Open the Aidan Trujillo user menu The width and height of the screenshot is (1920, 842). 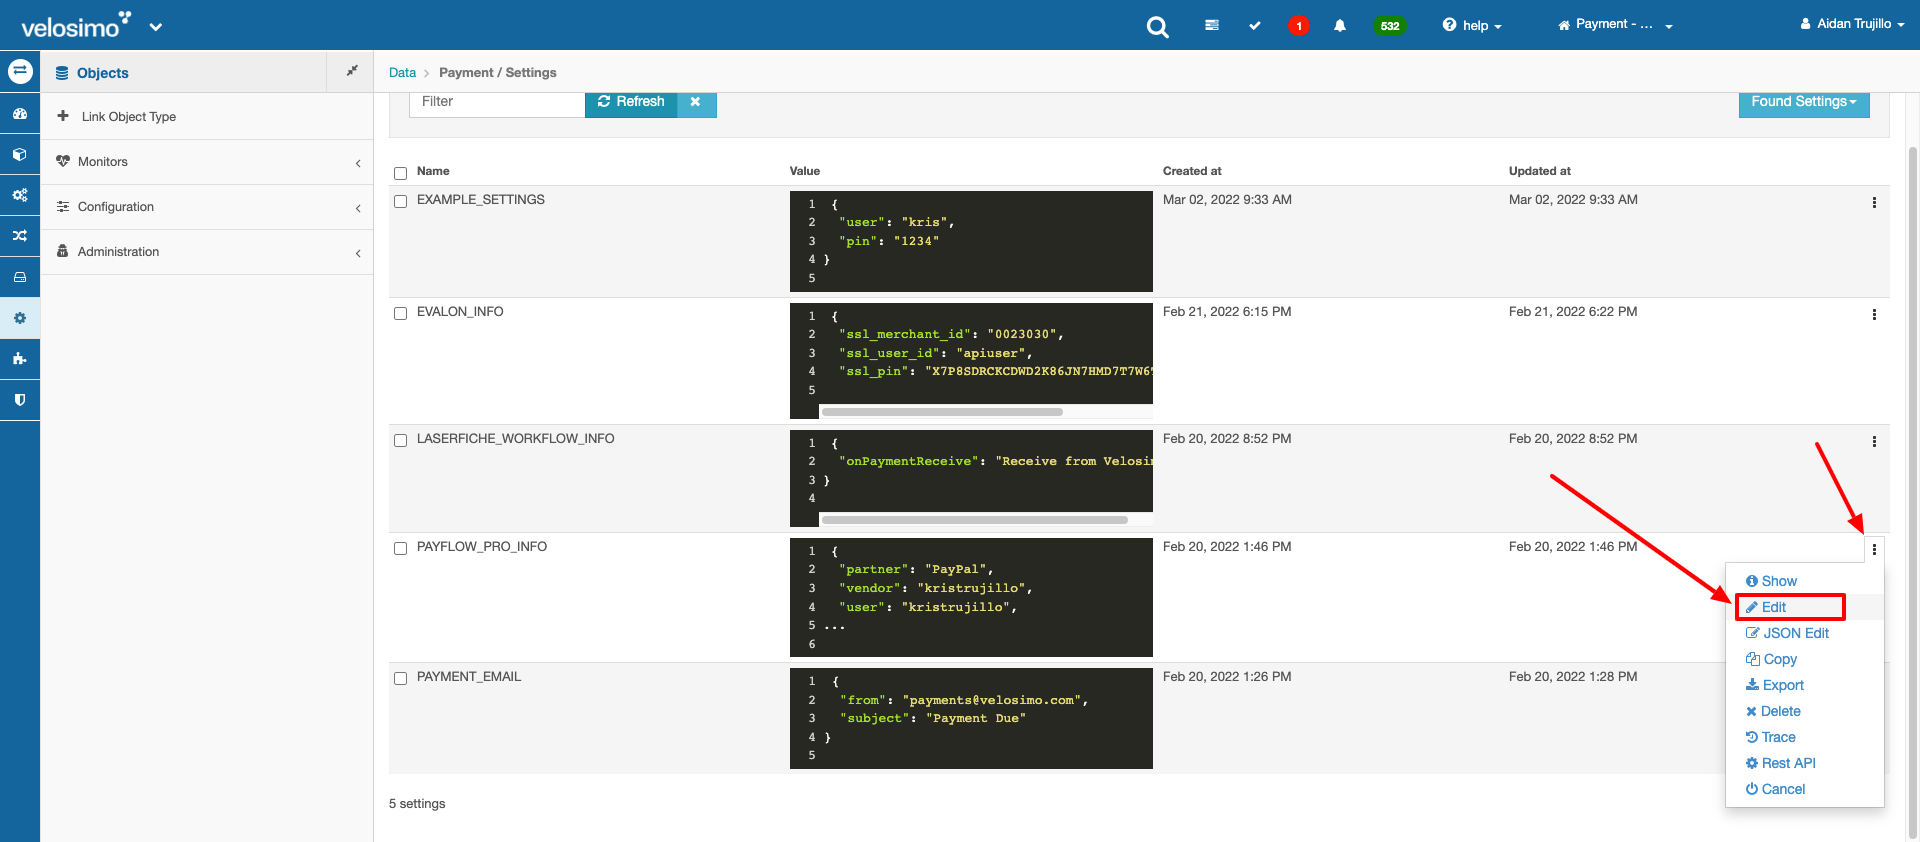[x=1852, y=24]
